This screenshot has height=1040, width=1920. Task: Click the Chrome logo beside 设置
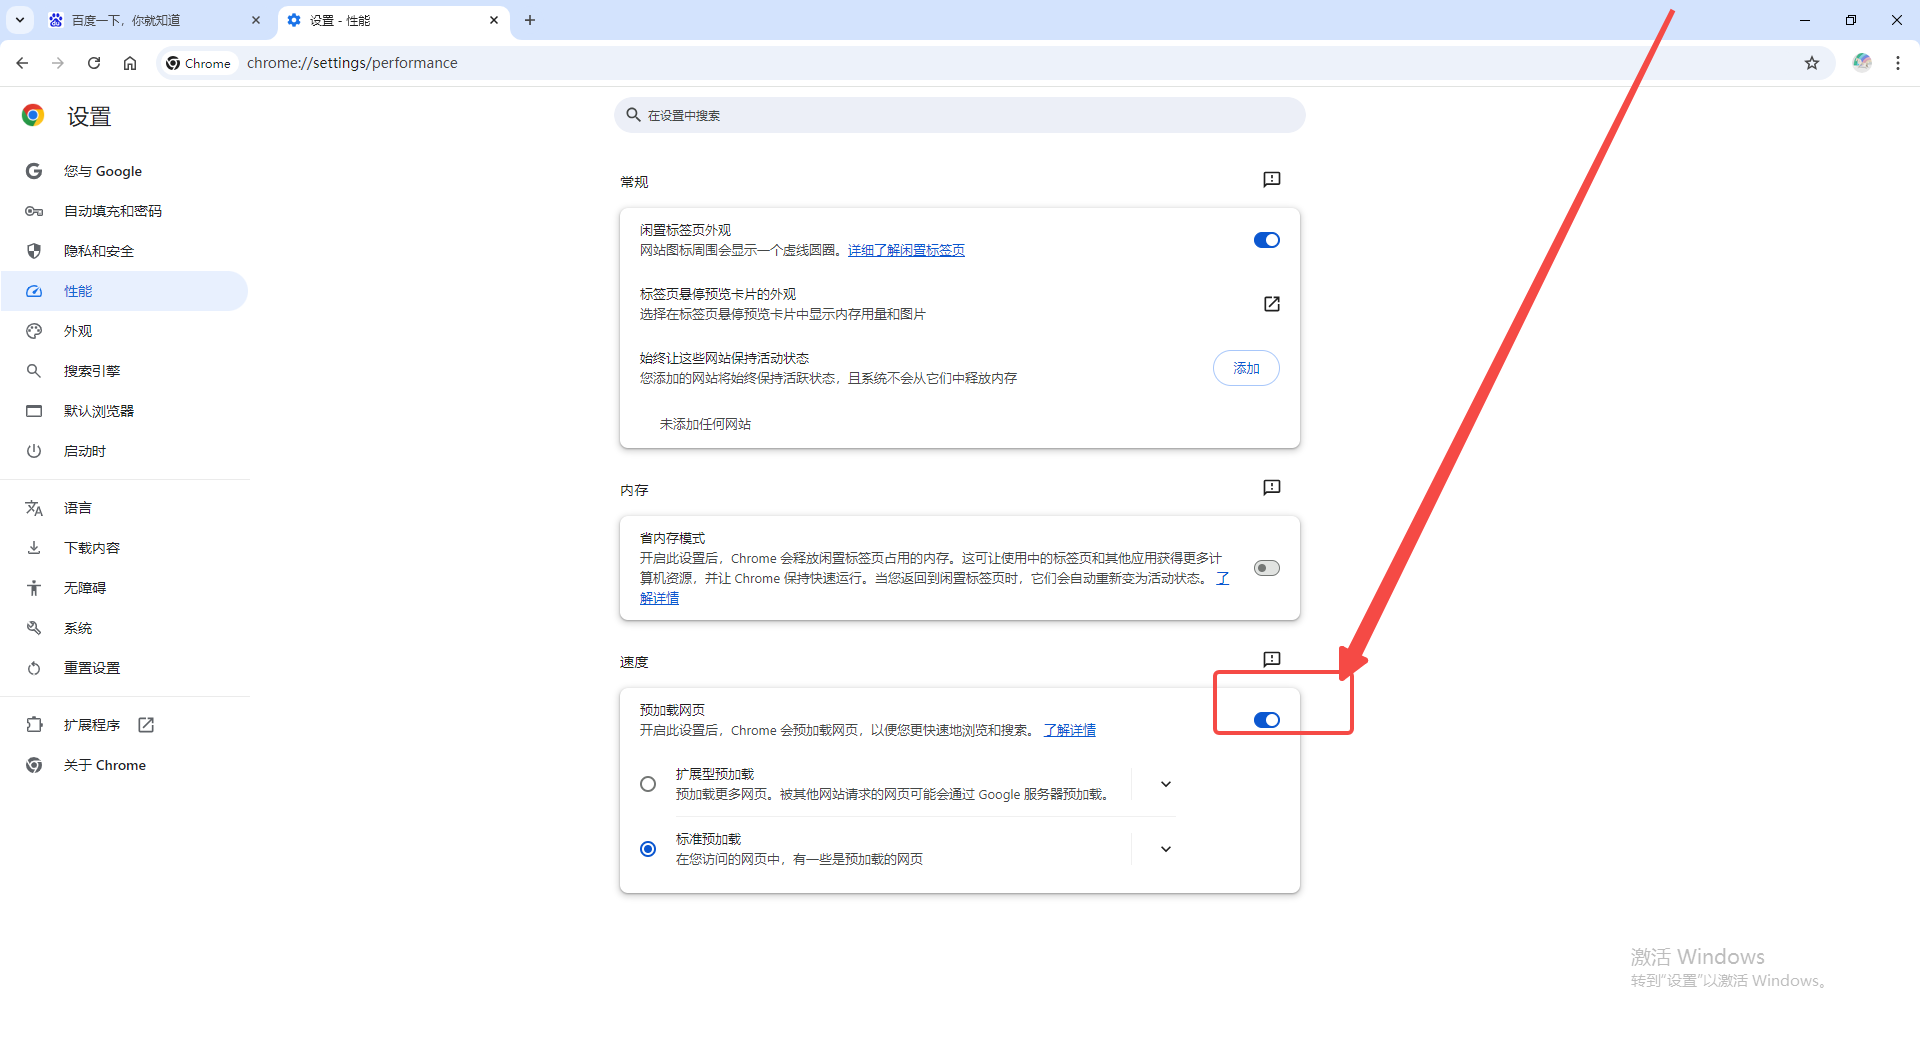[x=33, y=116]
